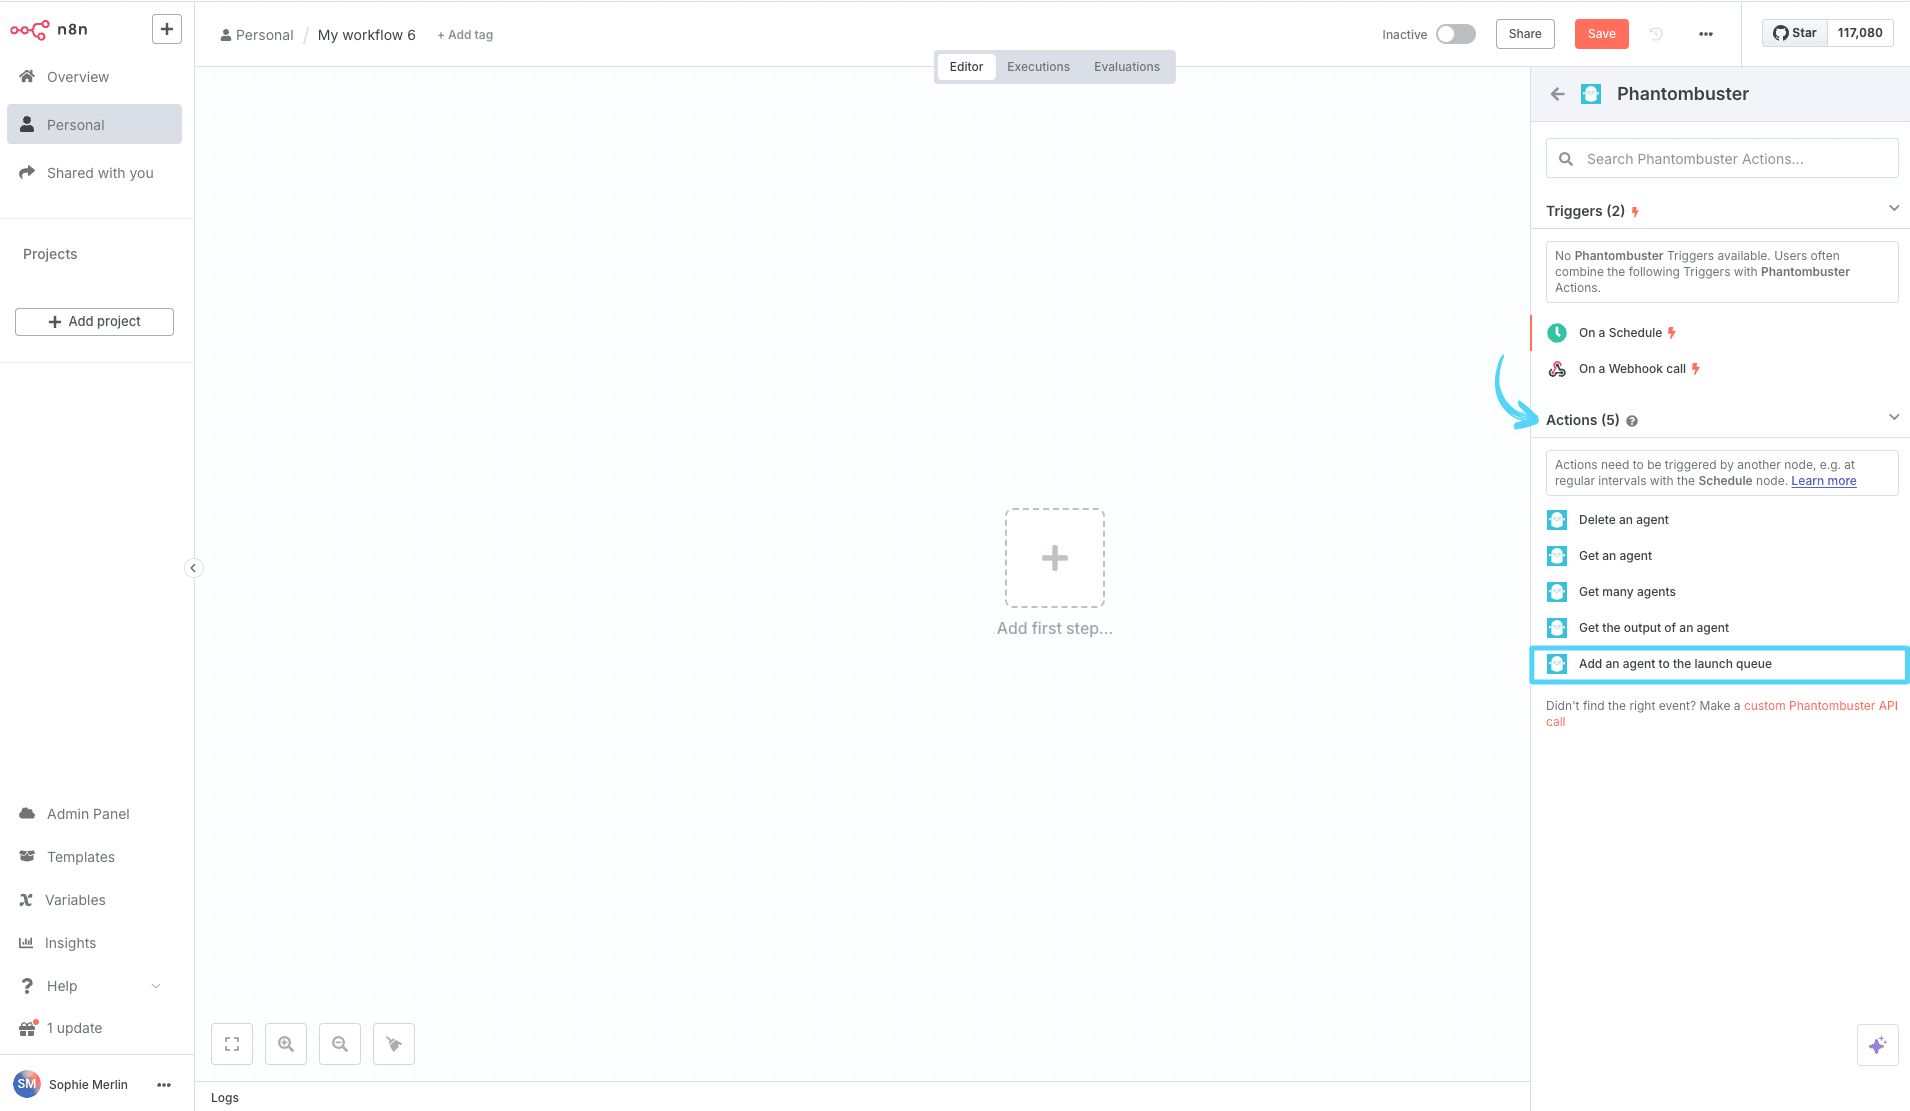This screenshot has width=1910, height=1111.
Task: Select Get many agents action
Action: pyautogui.click(x=1720, y=592)
